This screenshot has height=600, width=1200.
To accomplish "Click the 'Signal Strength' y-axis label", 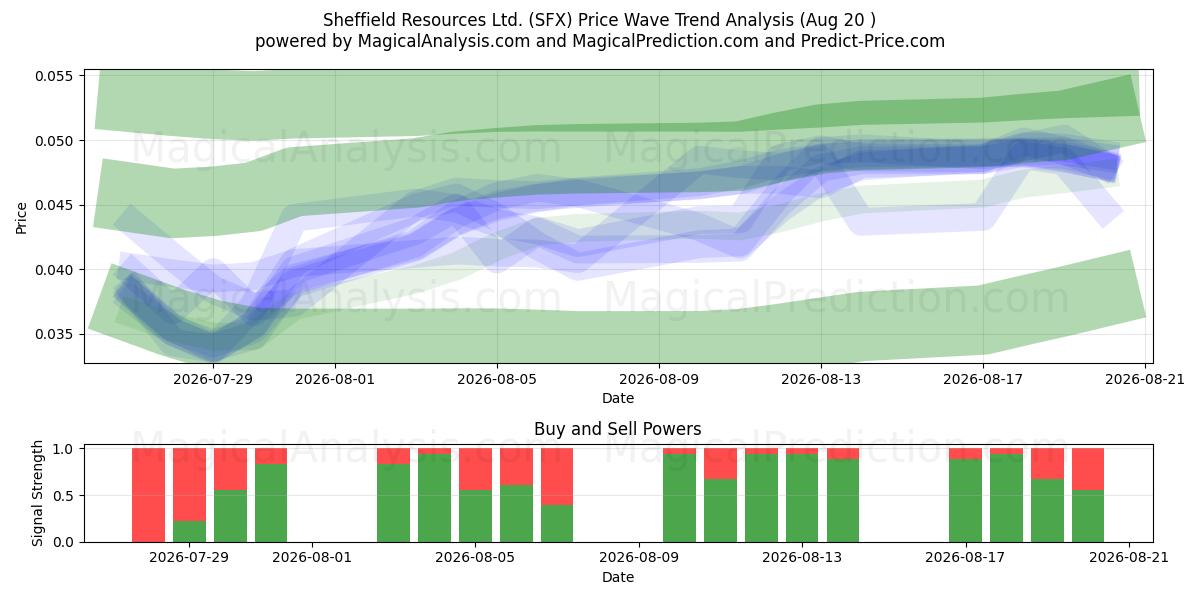I will pos(38,493).
